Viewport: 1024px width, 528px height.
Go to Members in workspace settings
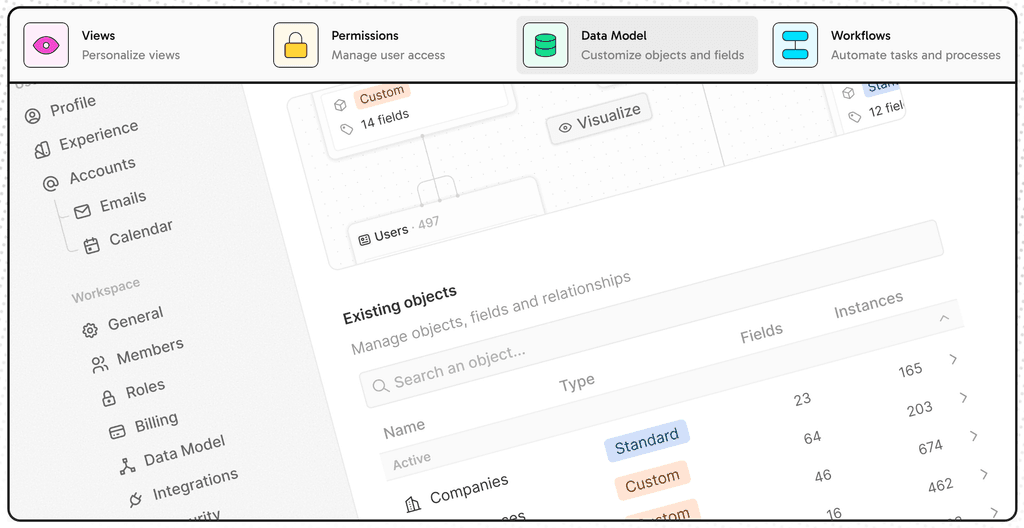point(138,356)
